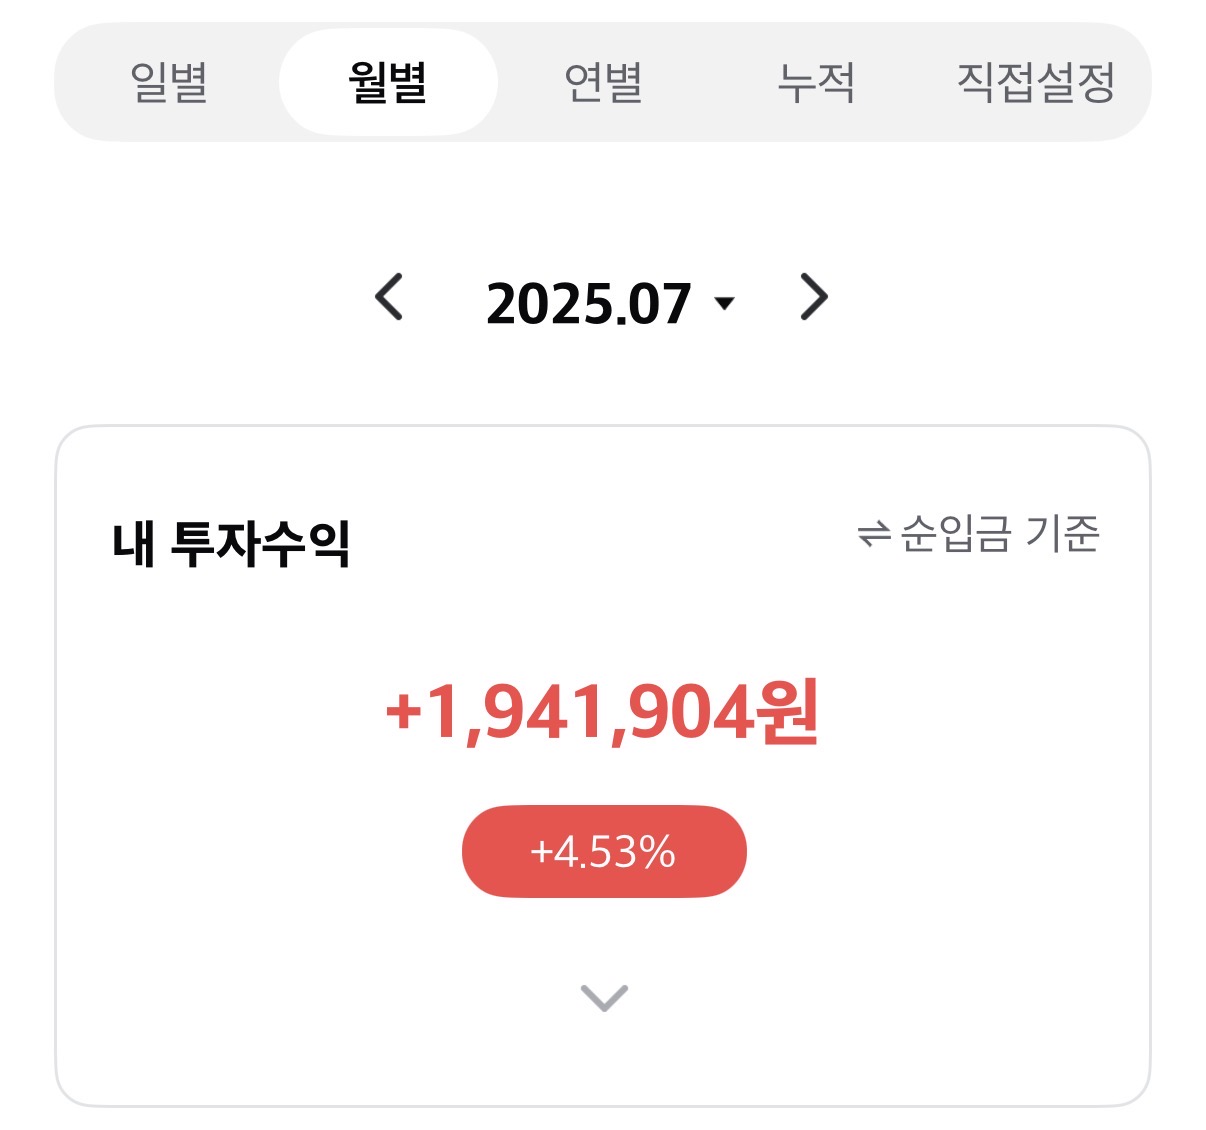
Task: Tap the red +4.53% badge
Action: (604, 851)
